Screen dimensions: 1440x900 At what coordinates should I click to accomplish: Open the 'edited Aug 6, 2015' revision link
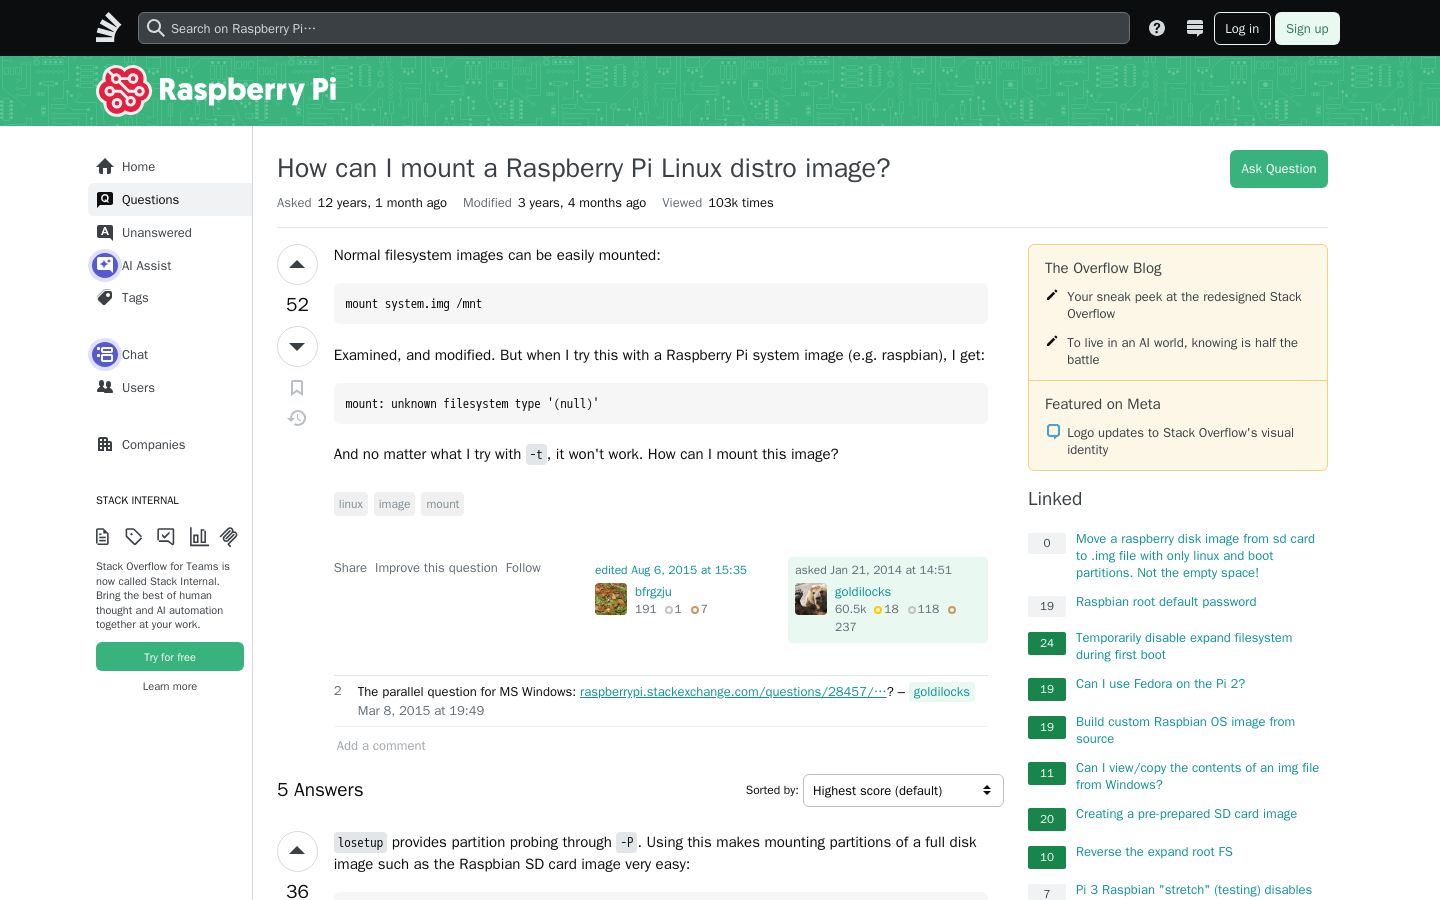tap(671, 570)
